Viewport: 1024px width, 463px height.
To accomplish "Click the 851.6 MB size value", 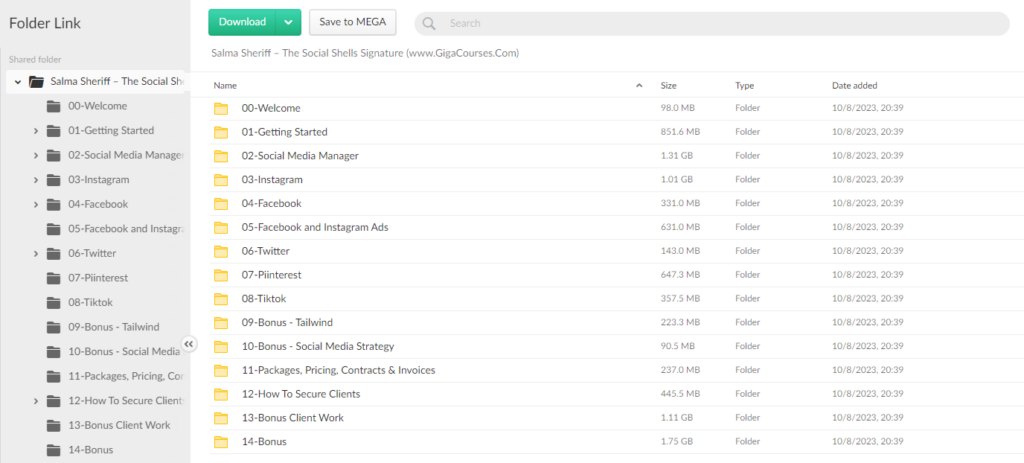I will (680, 132).
